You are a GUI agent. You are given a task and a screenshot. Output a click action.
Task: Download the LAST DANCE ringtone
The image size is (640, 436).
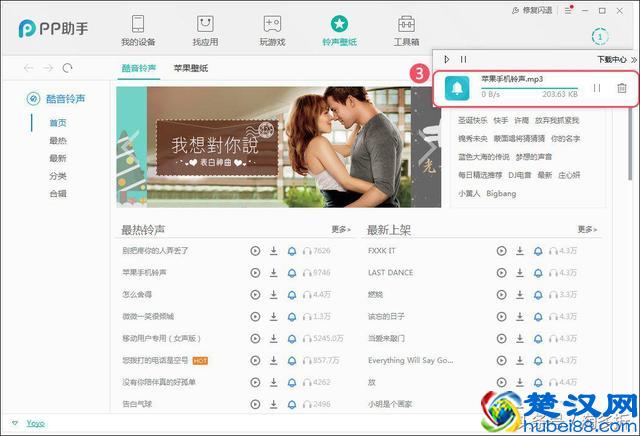[x=520, y=273]
